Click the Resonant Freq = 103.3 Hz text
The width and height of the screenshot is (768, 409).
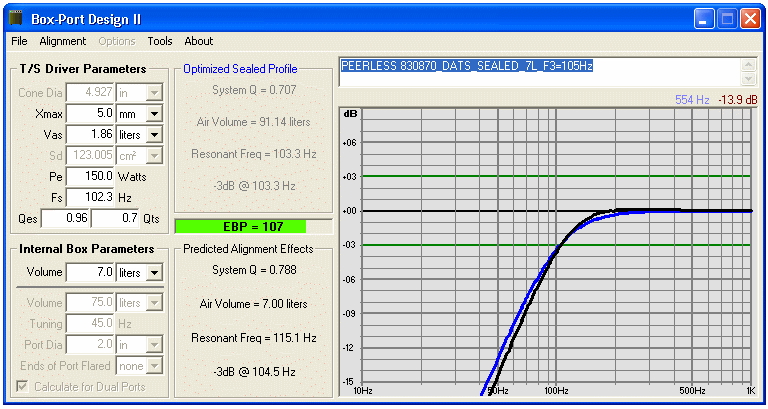pos(254,154)
